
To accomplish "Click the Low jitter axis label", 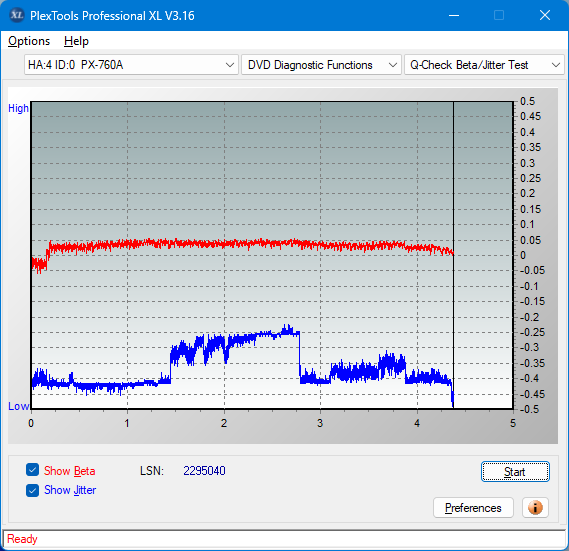I will click(x=19, y=406).
